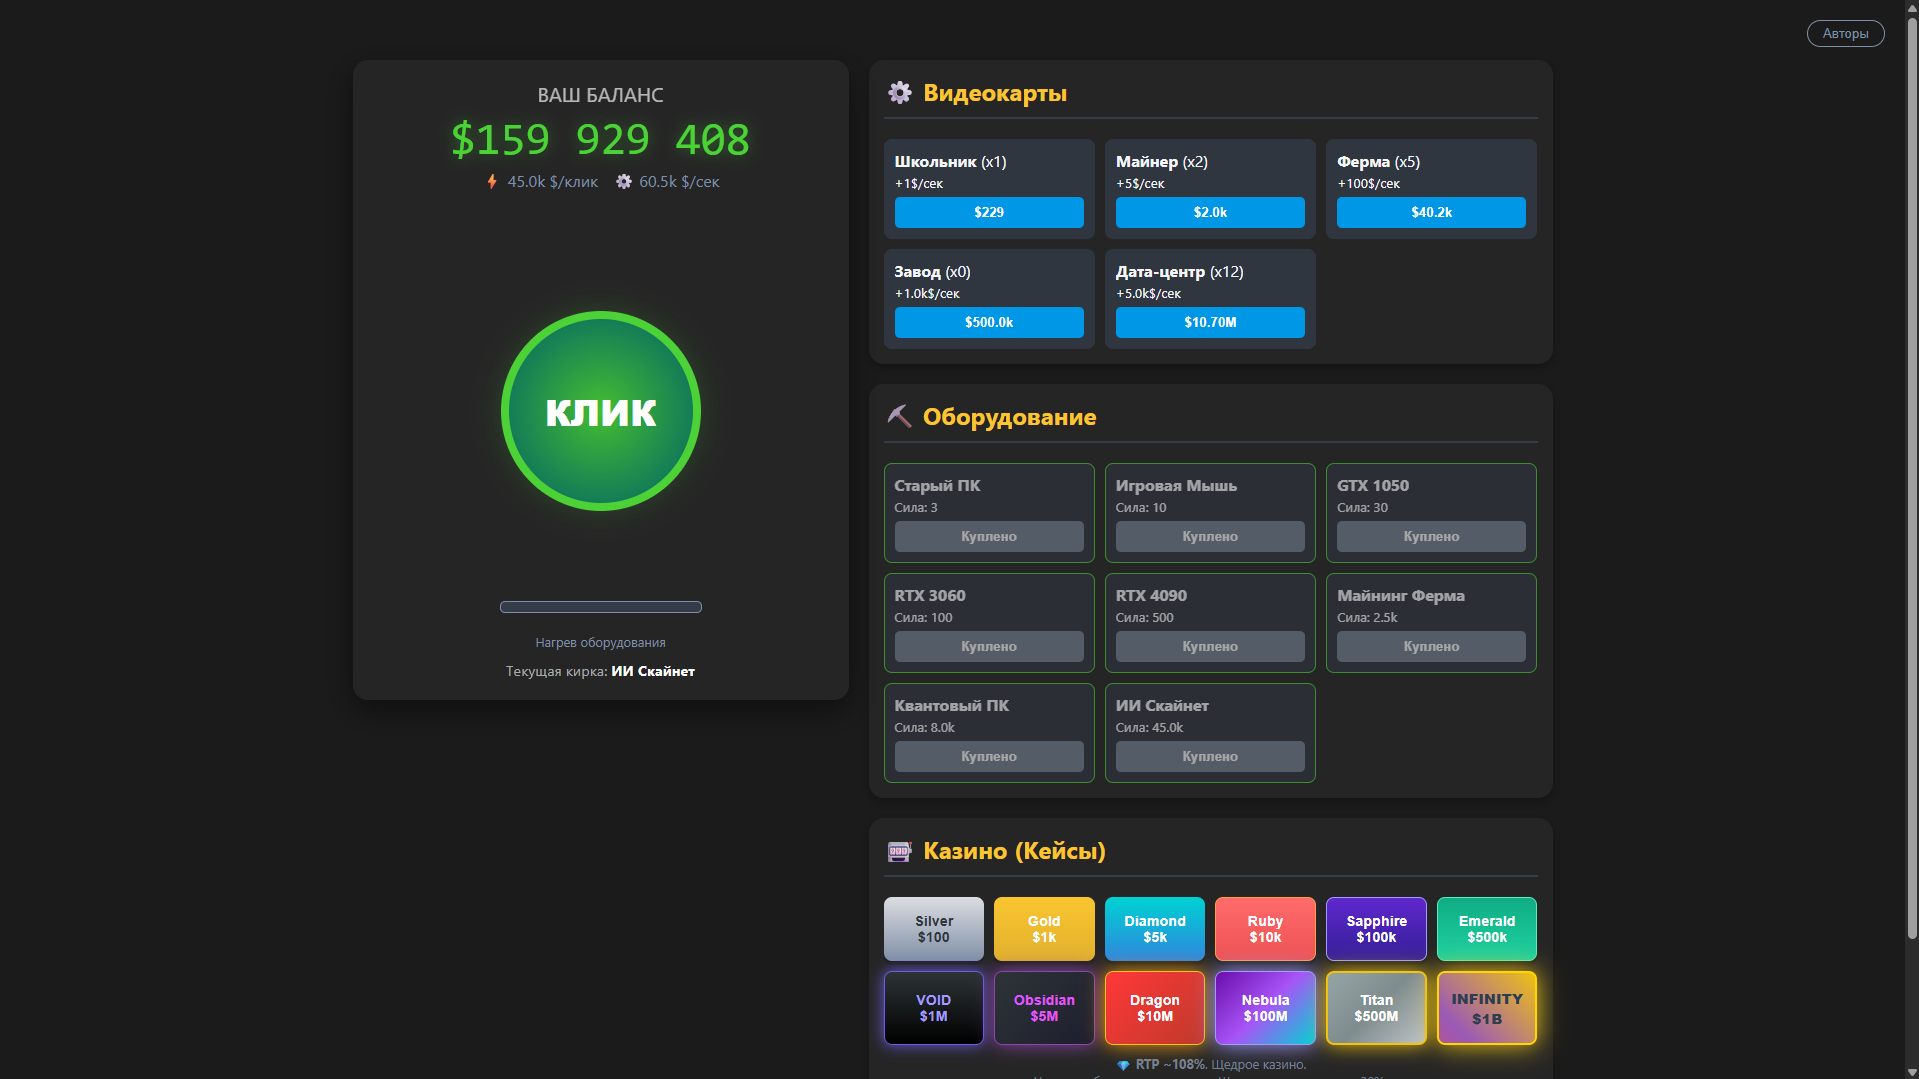
Task: Click Куплено button under Майнинг Ферма
Action: (x=1431, y=646)
